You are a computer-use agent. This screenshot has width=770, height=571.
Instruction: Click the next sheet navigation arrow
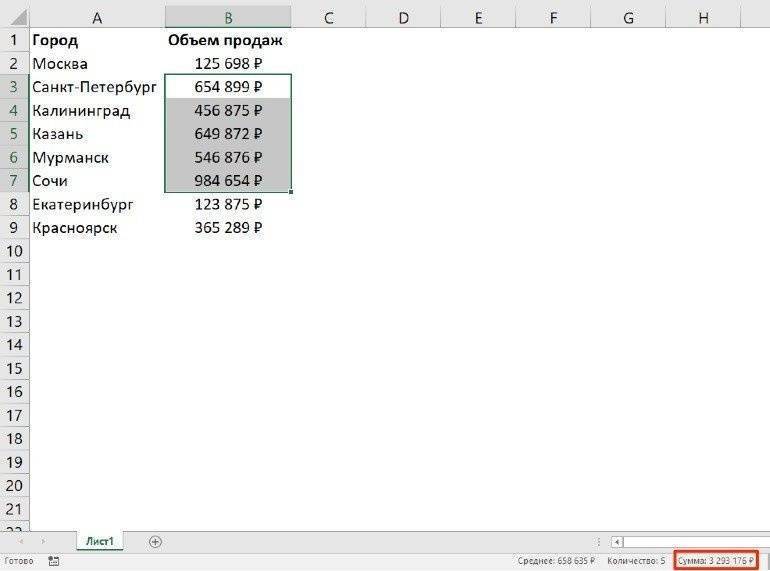click(x=41, y=541)
